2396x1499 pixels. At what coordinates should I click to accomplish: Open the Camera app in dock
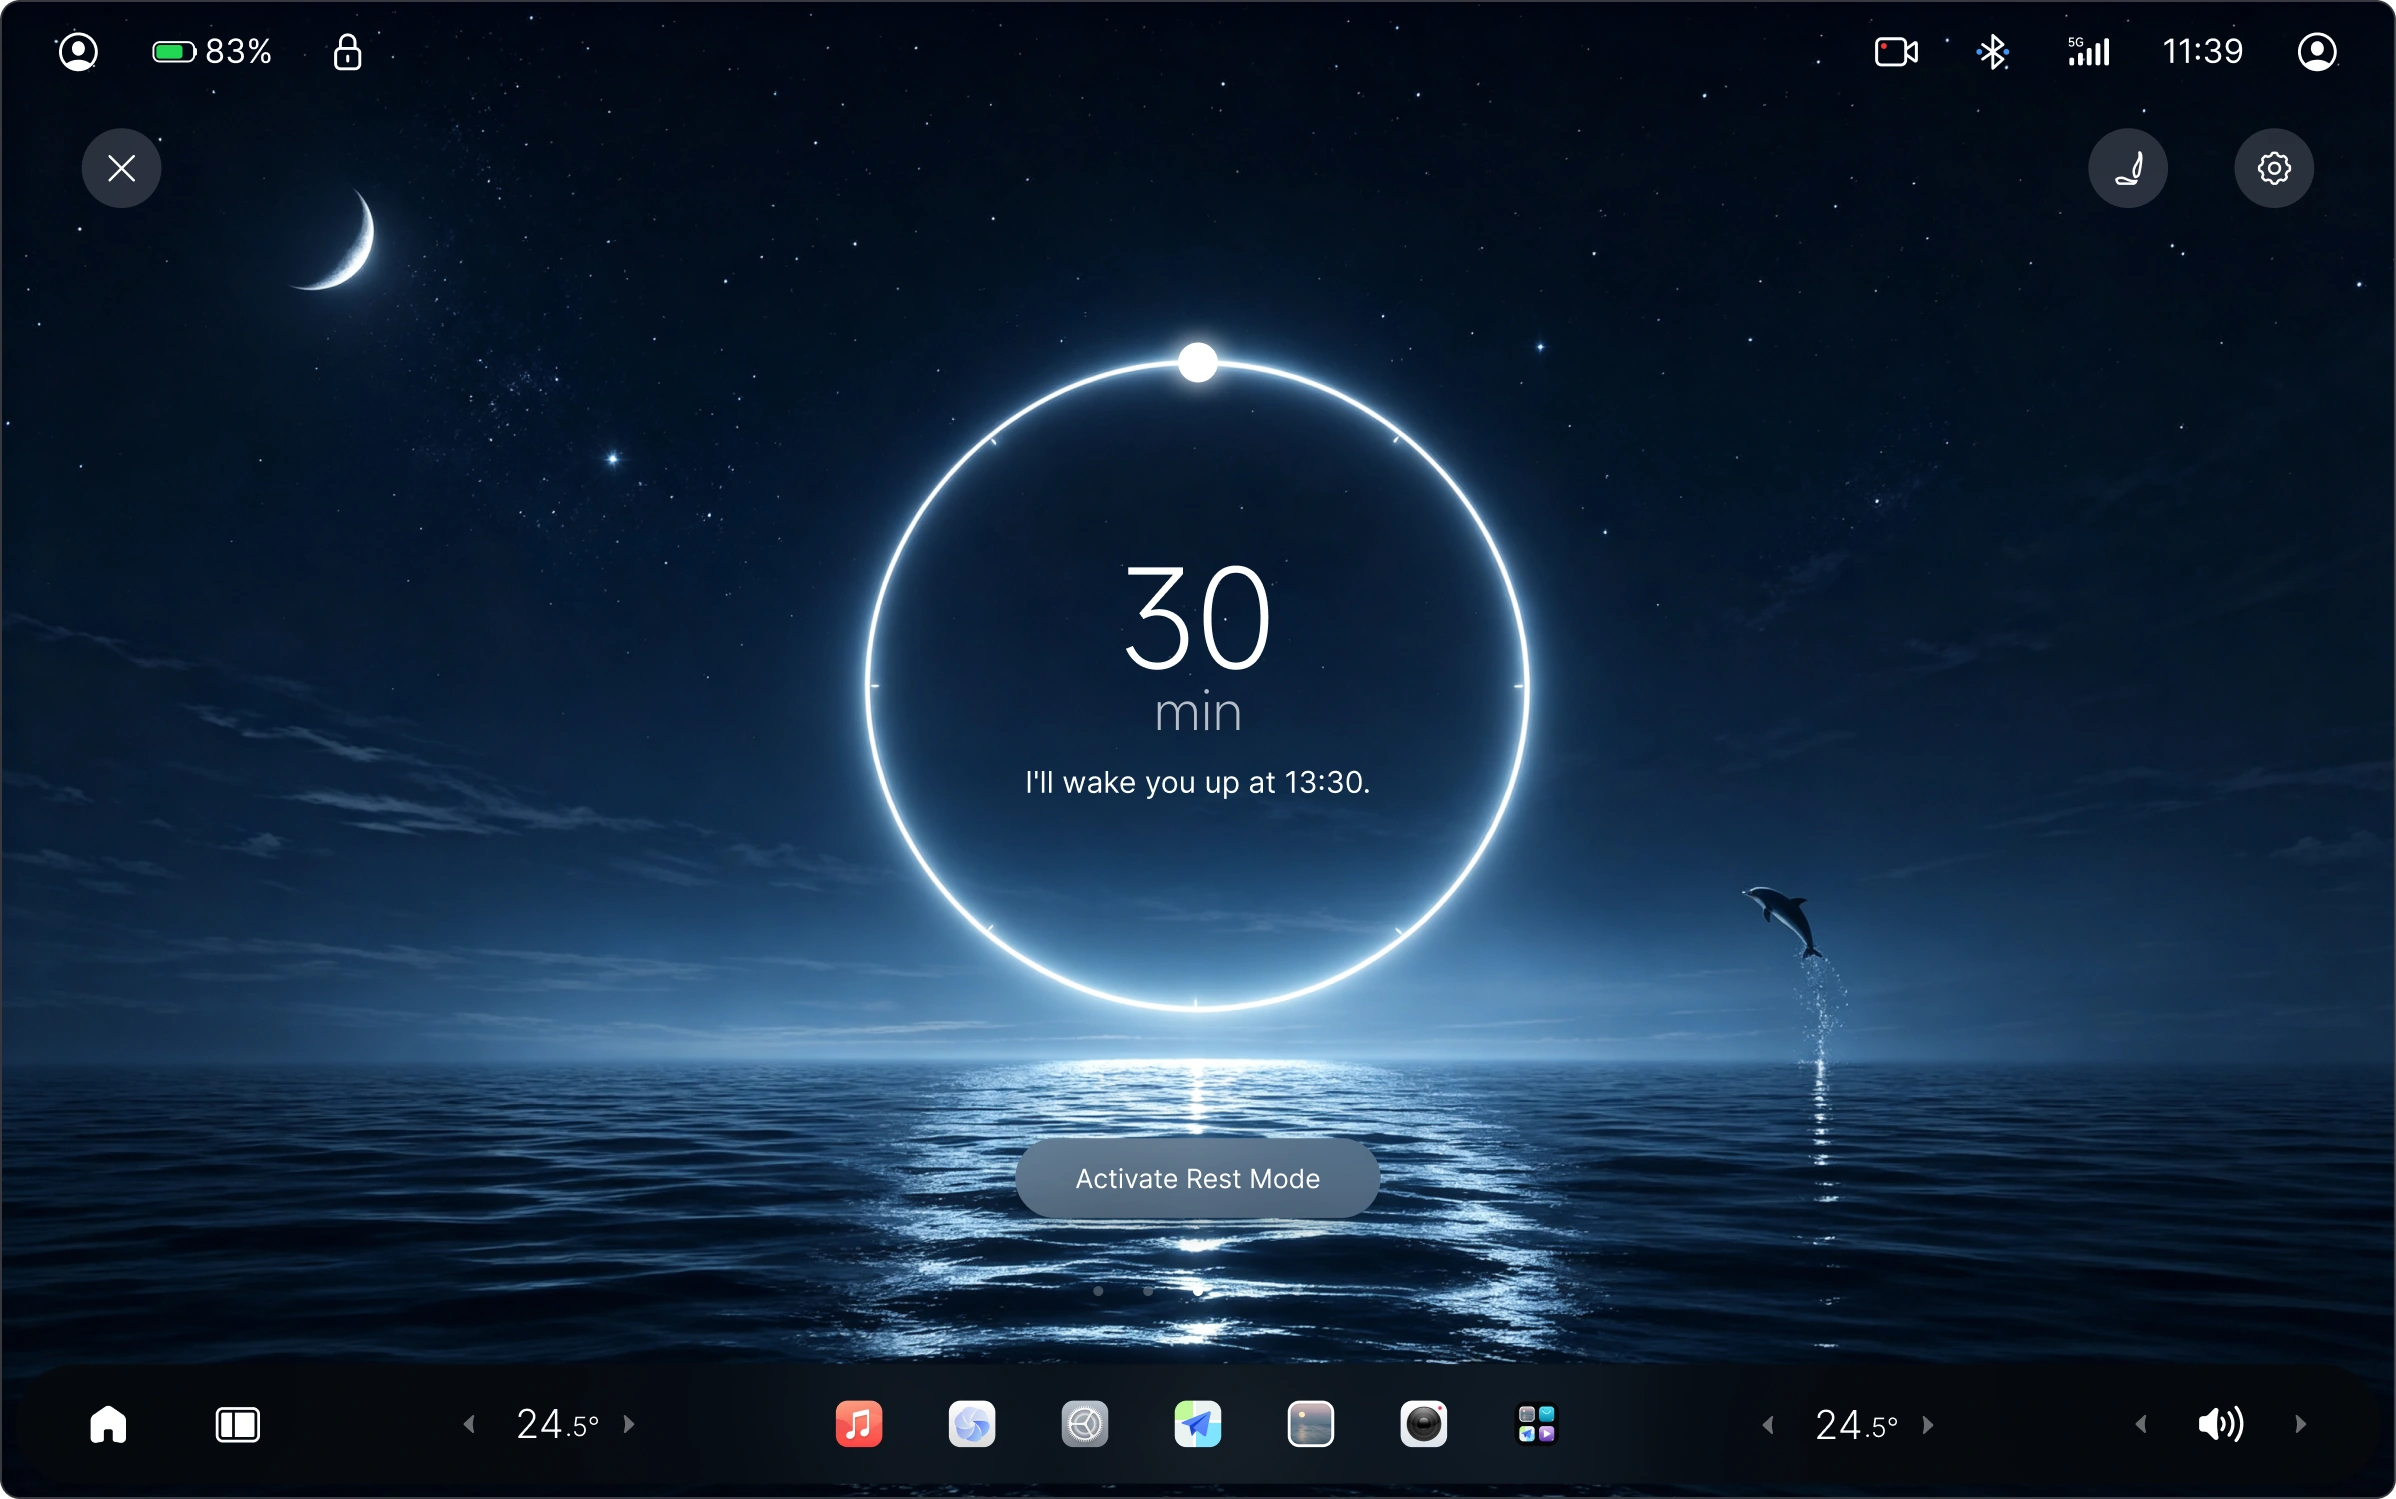click(1423, 1424)
